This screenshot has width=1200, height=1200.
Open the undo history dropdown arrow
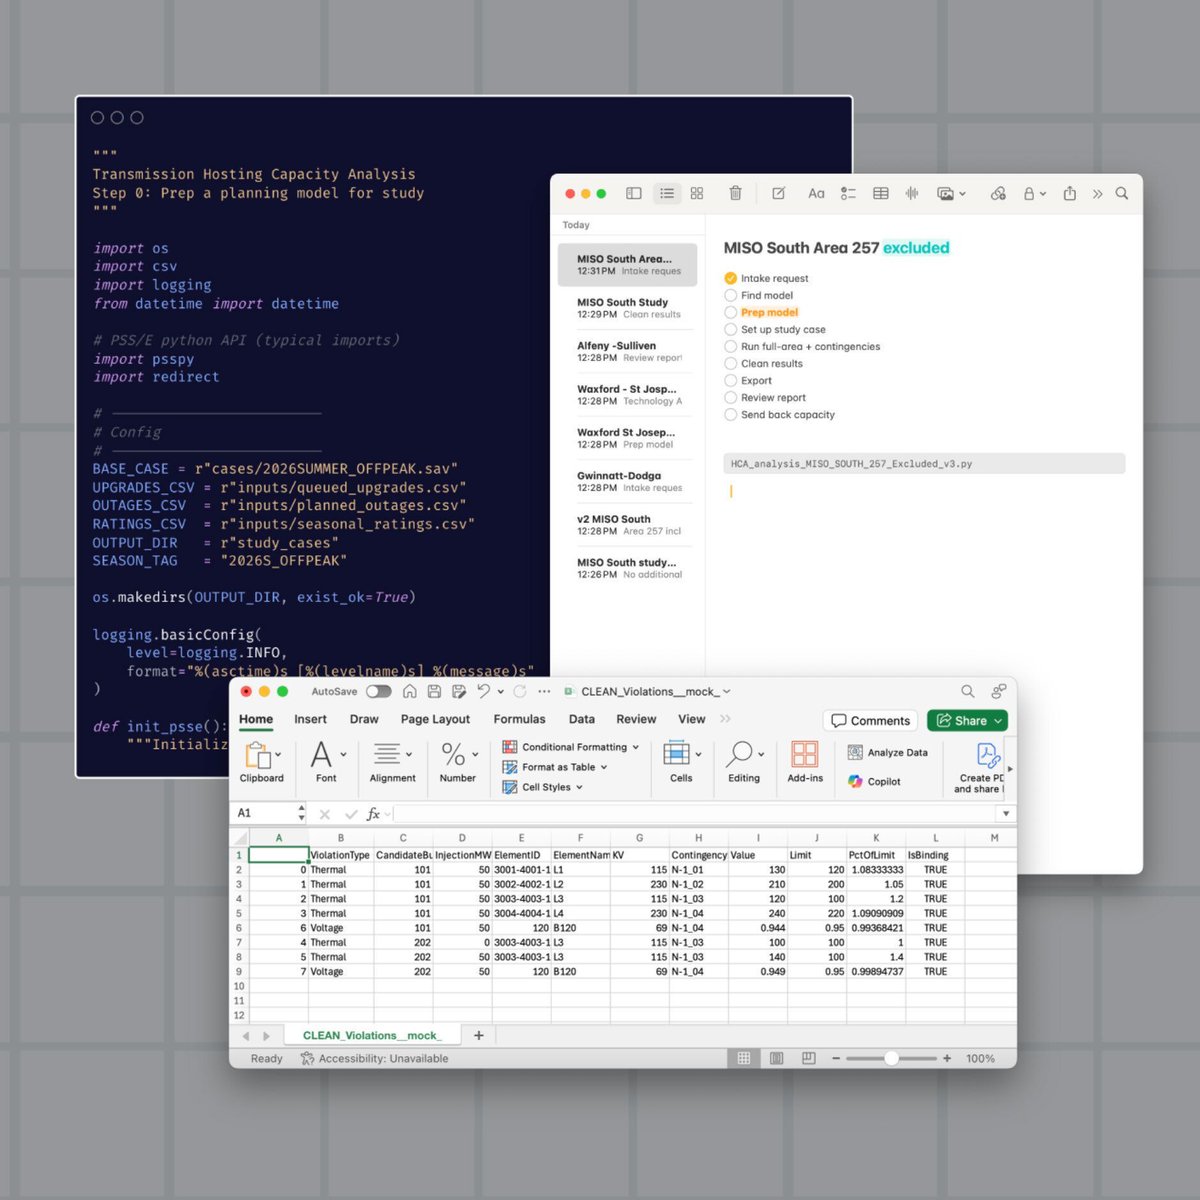[501, 692]
